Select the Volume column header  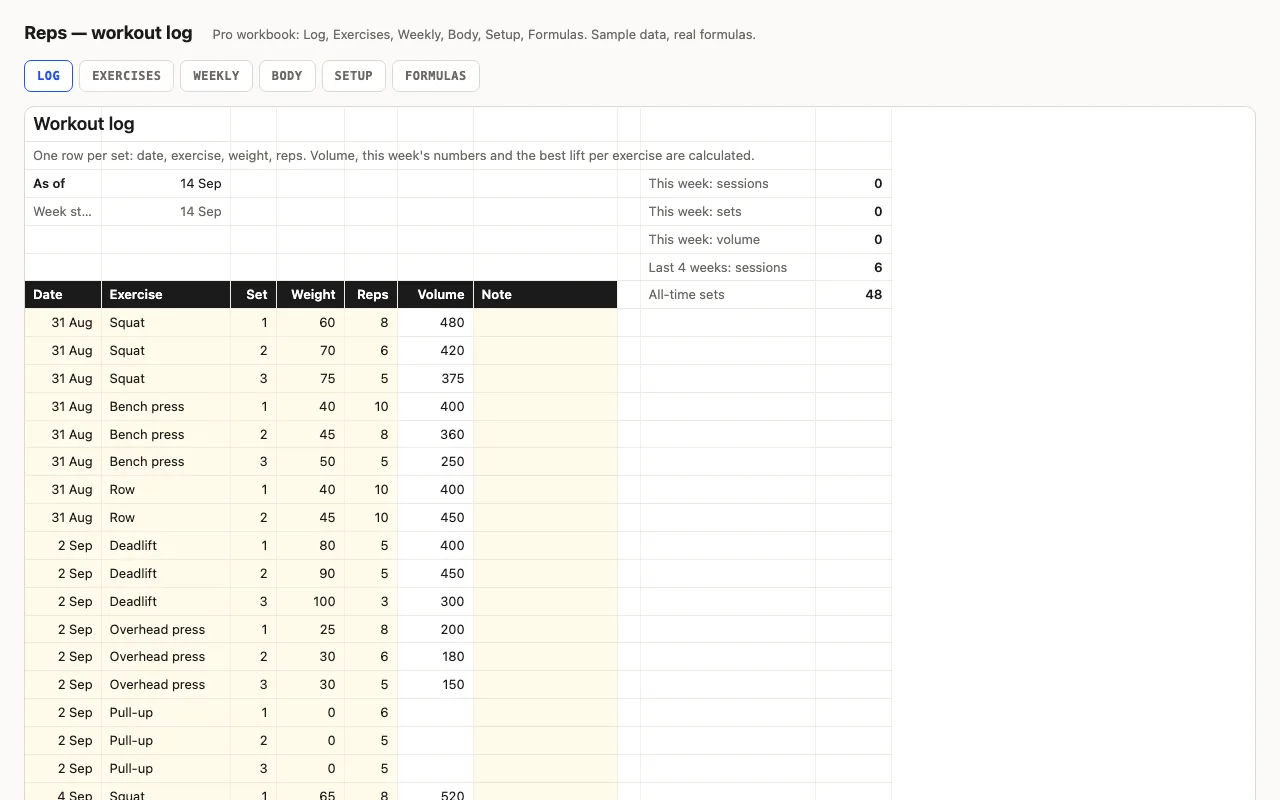(436, 295)
